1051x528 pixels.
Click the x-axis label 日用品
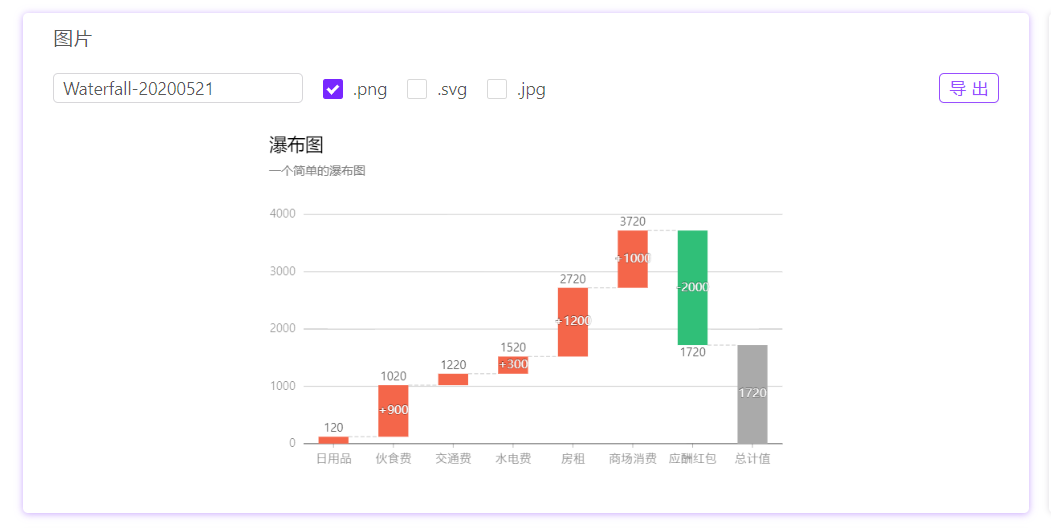tap(333, 459)
